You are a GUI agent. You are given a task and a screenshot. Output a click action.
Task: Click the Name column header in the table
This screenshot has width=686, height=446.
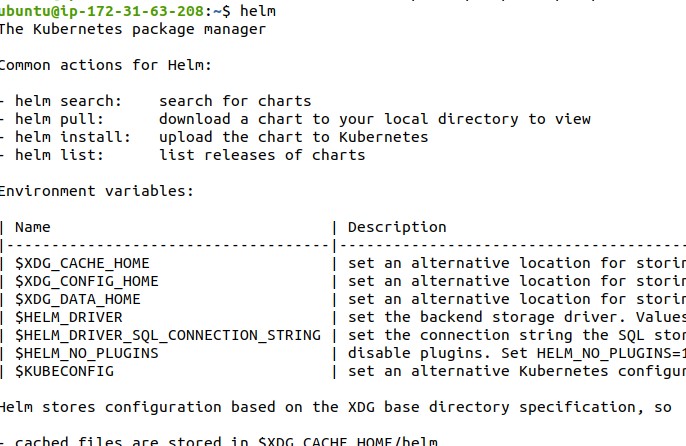(32, 227)
